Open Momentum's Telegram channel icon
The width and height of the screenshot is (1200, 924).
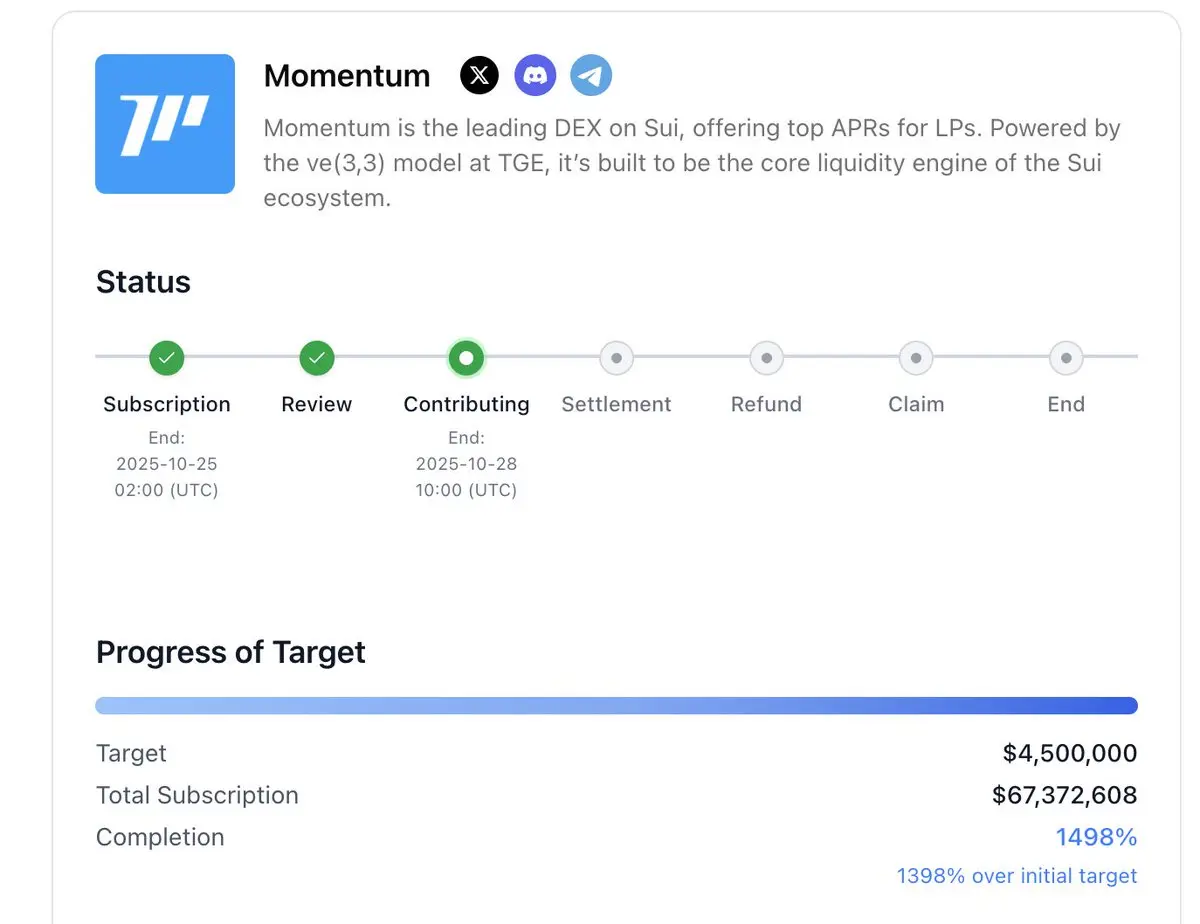coord(591,75)
